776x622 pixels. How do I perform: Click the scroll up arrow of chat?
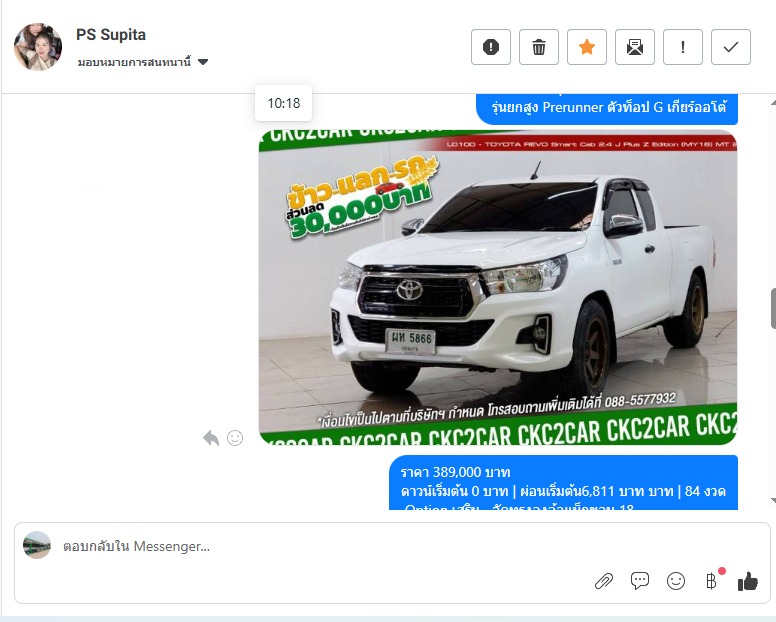pyautogui.click(x=773, y=102)
